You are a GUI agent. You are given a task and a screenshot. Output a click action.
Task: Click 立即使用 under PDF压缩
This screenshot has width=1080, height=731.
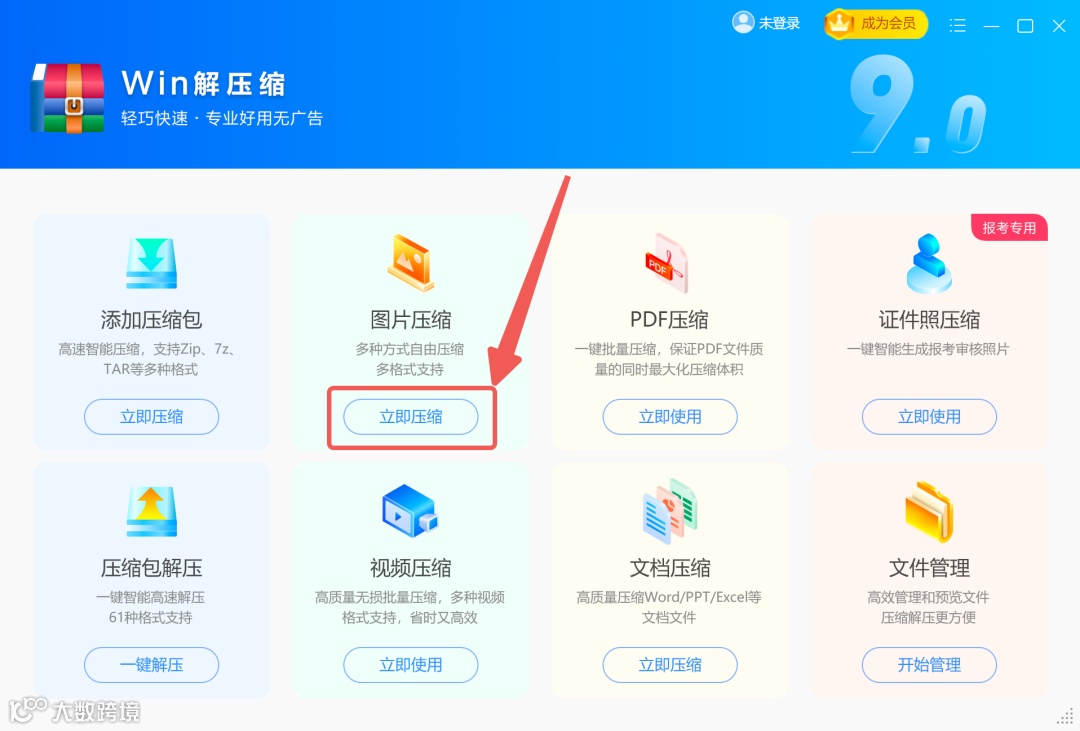pyautogui.click(x=669, y=416)
